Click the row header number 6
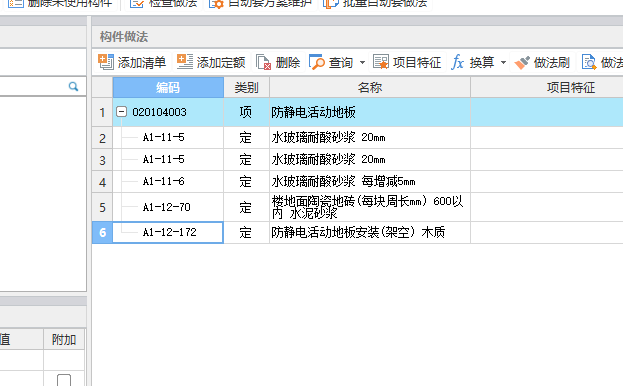Image resolution: width=623 pixels, height=386 pixels. 102,232
